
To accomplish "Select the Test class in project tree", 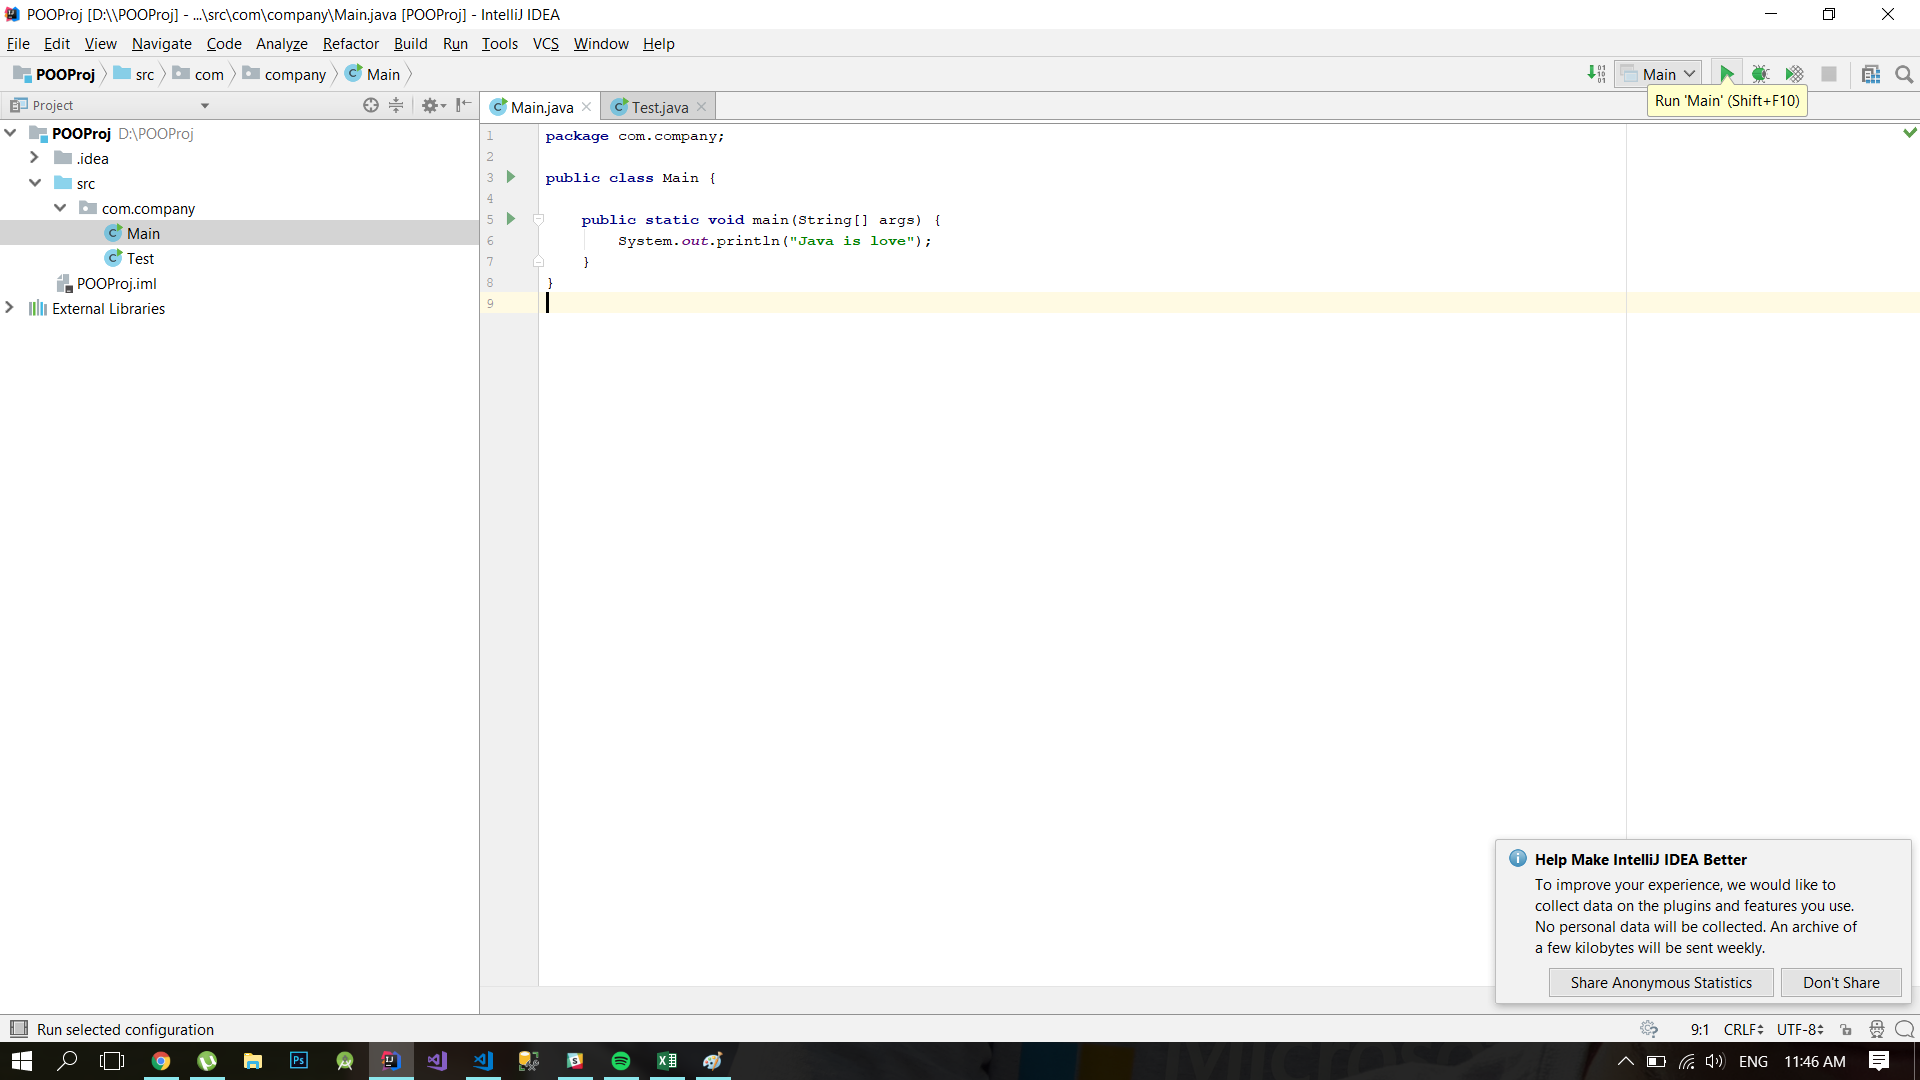I will pos(140,258).
